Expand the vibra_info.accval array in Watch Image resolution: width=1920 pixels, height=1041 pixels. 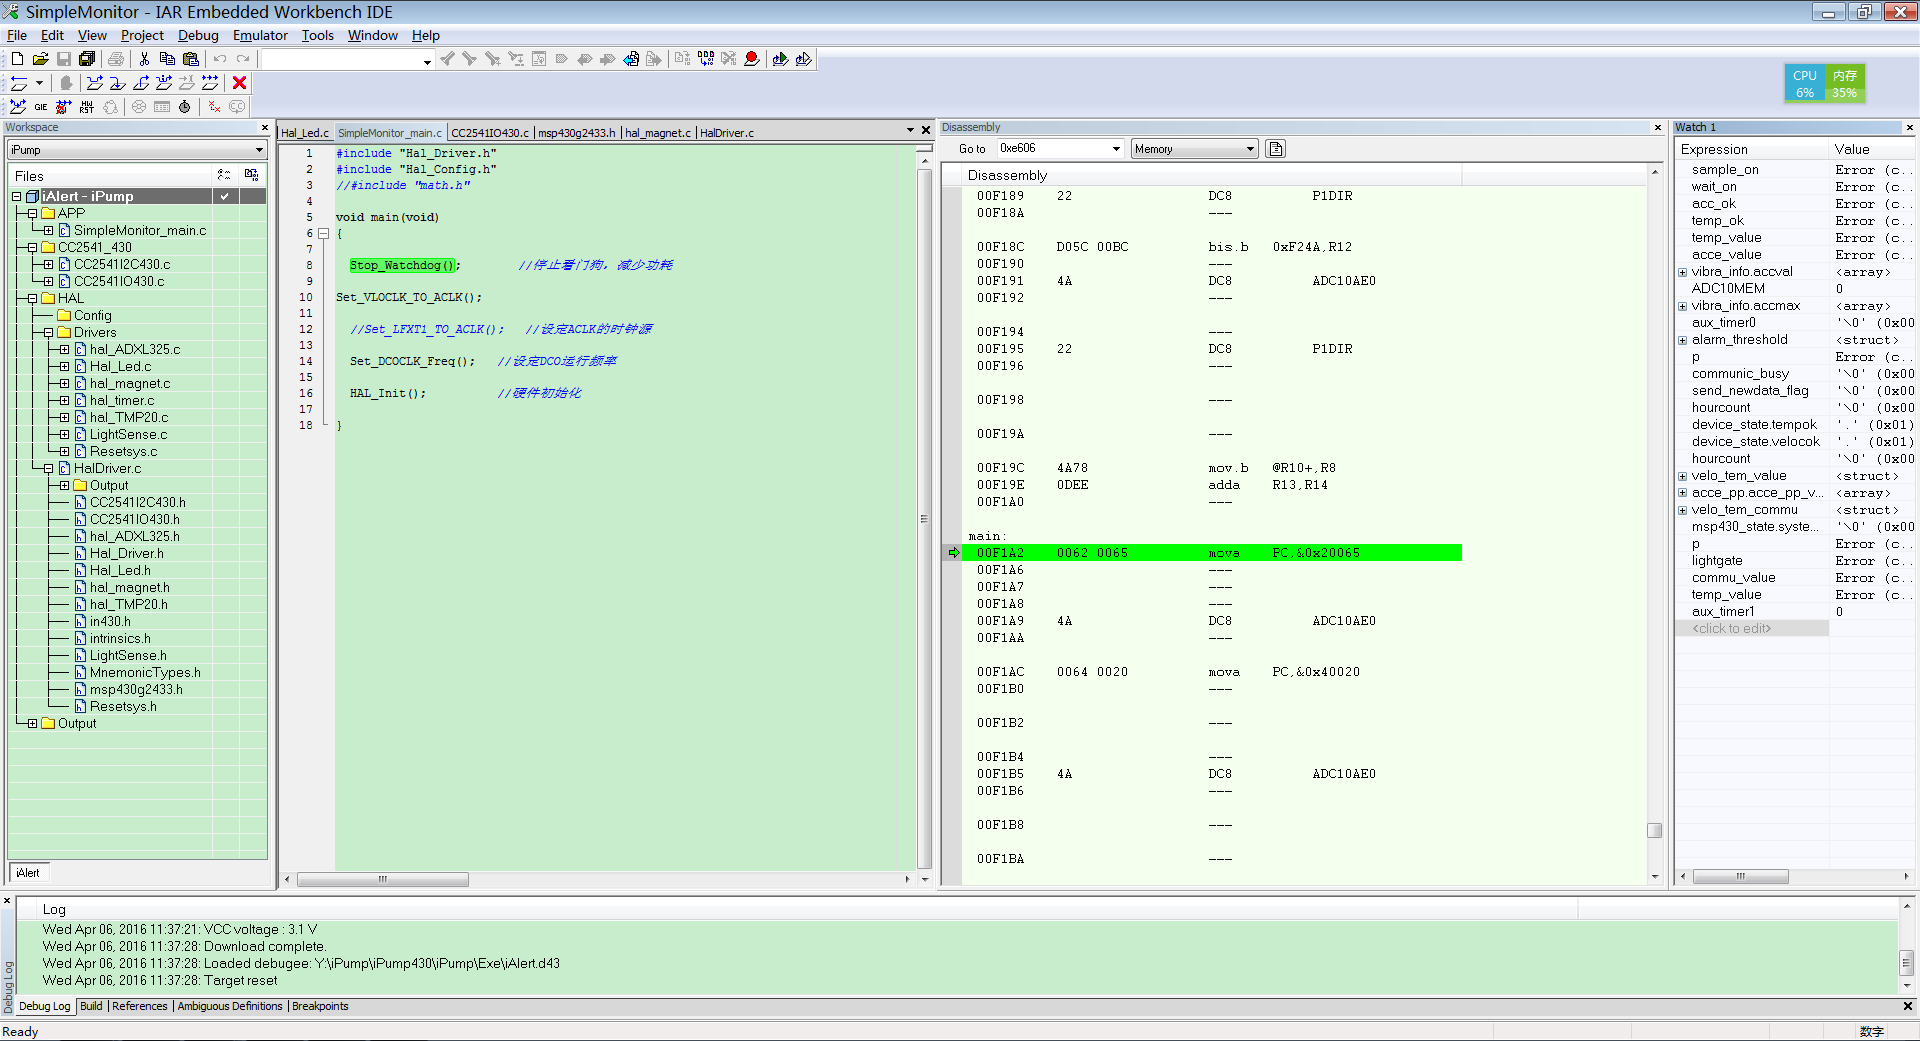tap(1682, 272)
